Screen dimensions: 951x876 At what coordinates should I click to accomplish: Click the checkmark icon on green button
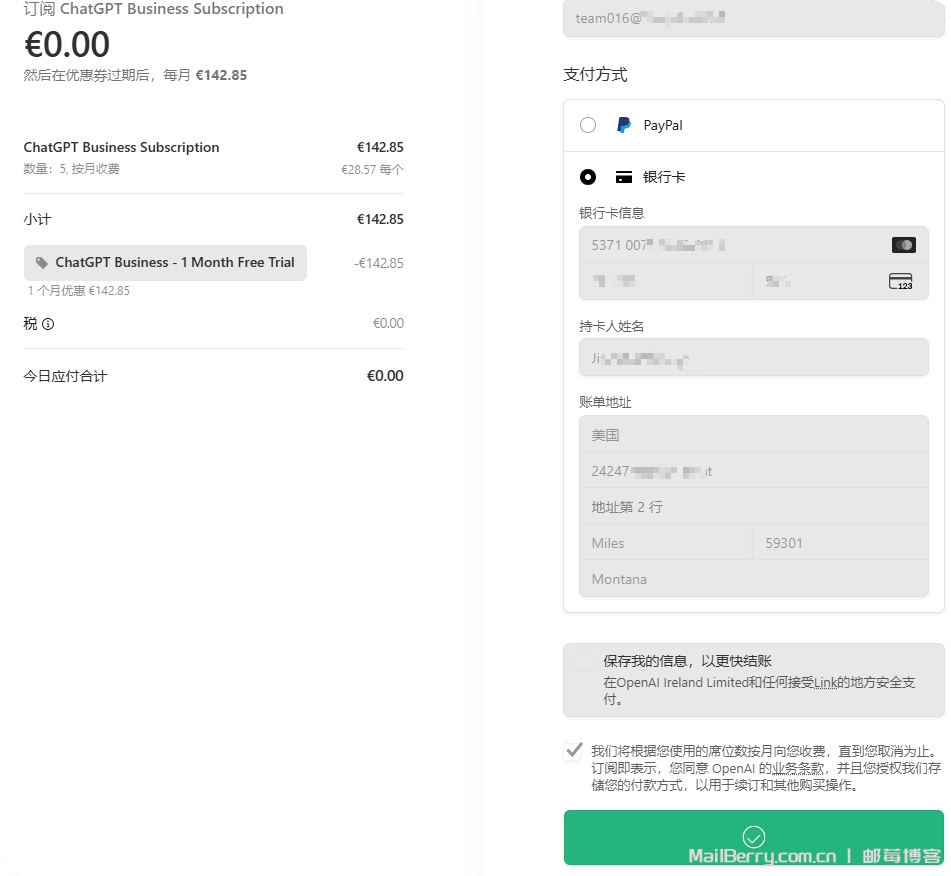pyautogui.click(x=753, y=837)
